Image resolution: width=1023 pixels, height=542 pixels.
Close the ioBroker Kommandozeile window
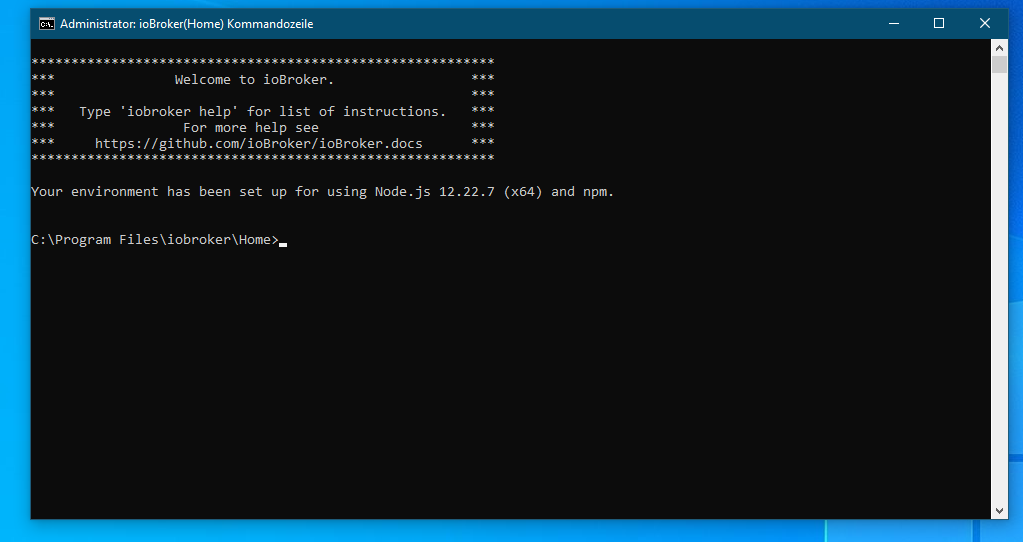coord(985,23)
